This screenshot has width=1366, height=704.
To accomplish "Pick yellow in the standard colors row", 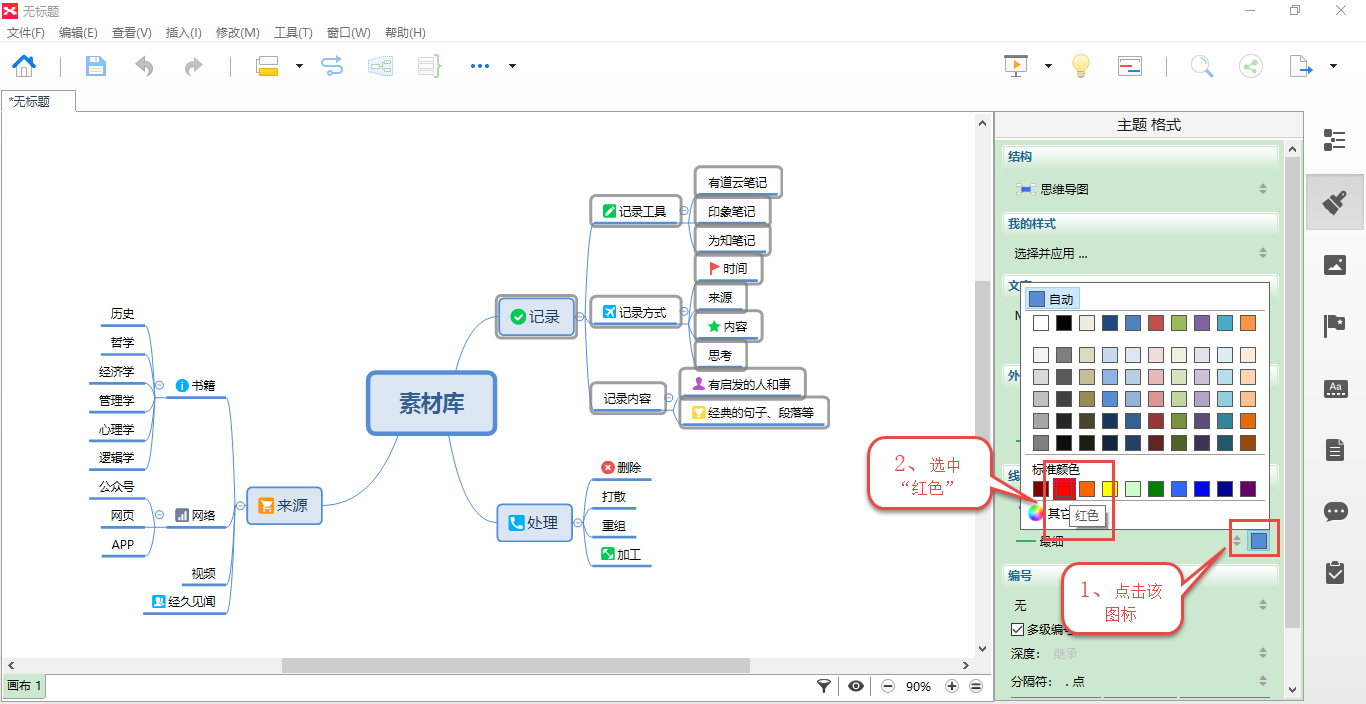I will click(x=1110, y=489).
